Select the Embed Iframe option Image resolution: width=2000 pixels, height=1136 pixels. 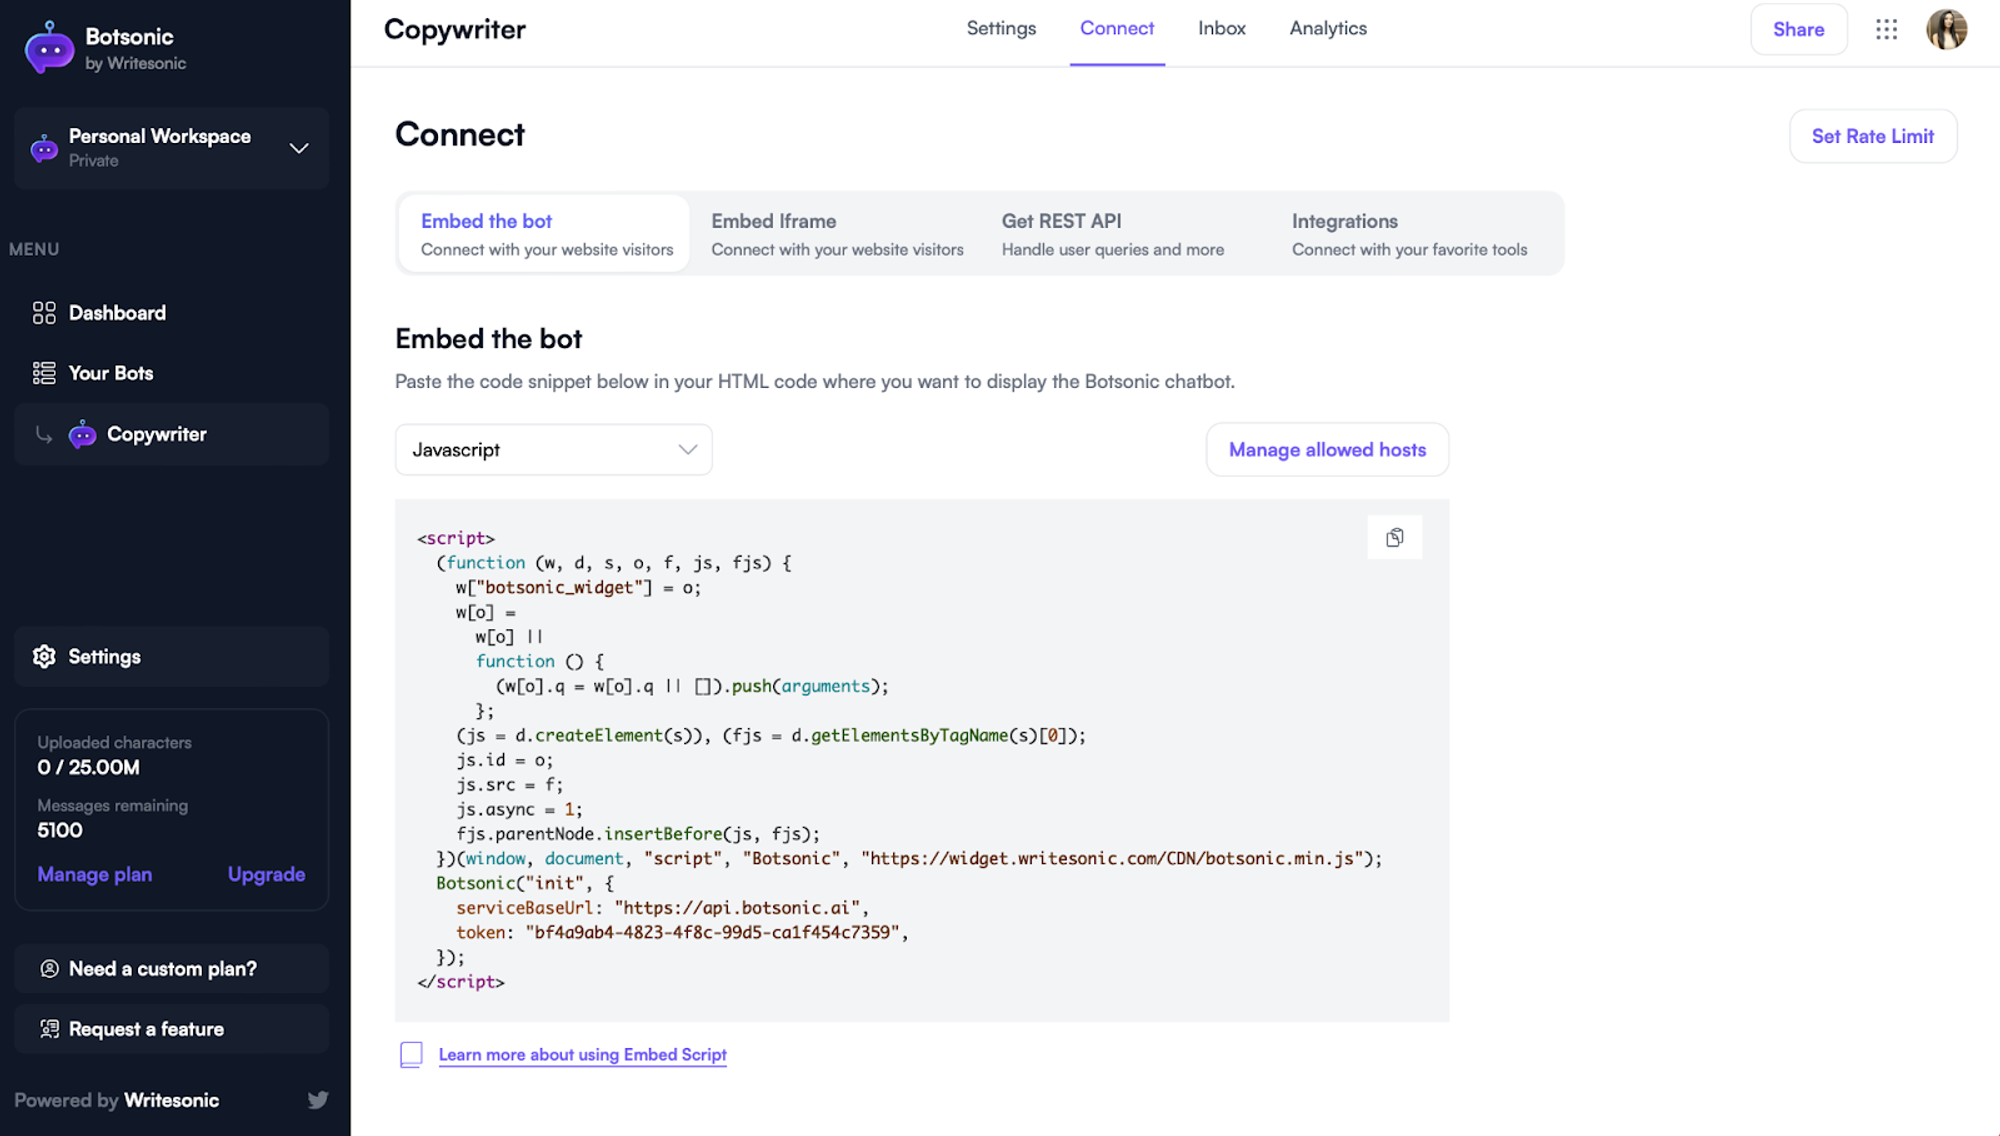(x=837, y=233)
